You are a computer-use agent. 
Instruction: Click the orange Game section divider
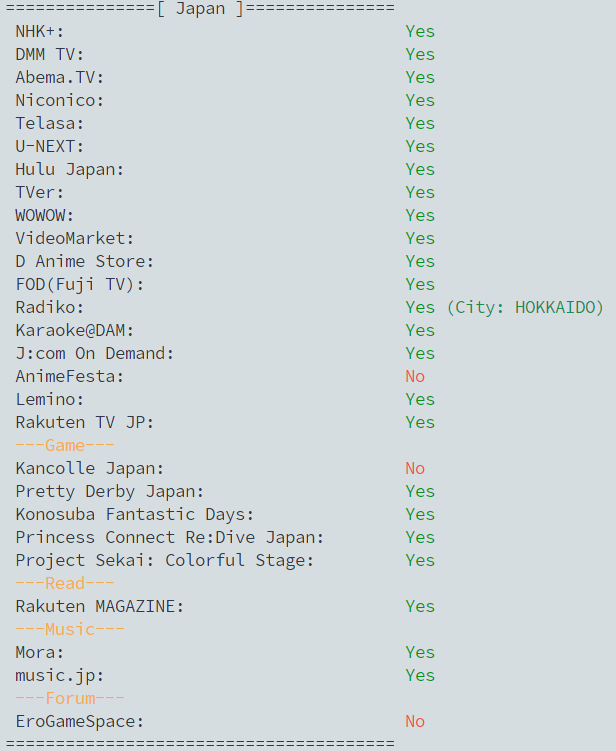click(65, 446)
